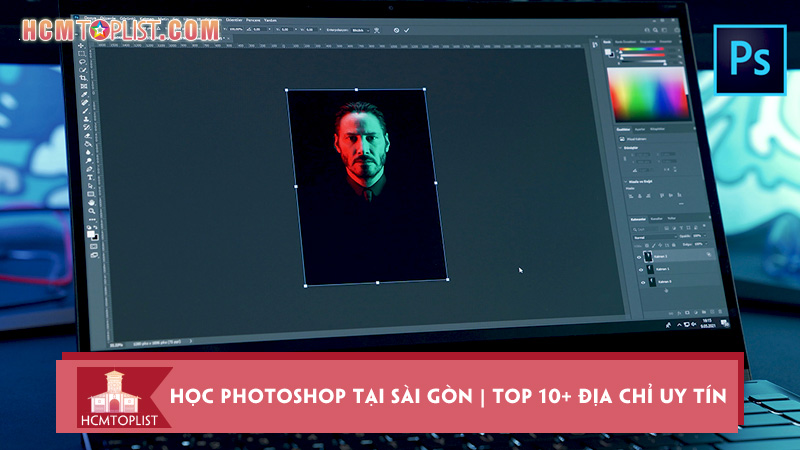
Task: Select the top layer thumbnail
Action: pyautogui.click(x=648, y=257)
